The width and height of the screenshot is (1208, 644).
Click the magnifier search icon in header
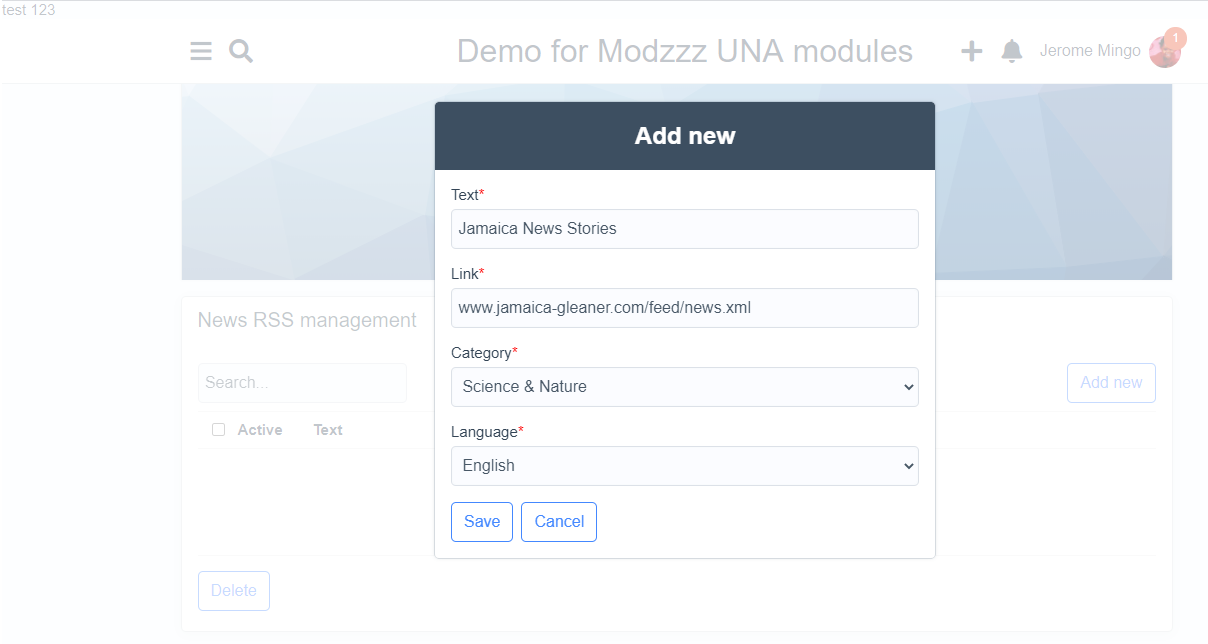241,51
